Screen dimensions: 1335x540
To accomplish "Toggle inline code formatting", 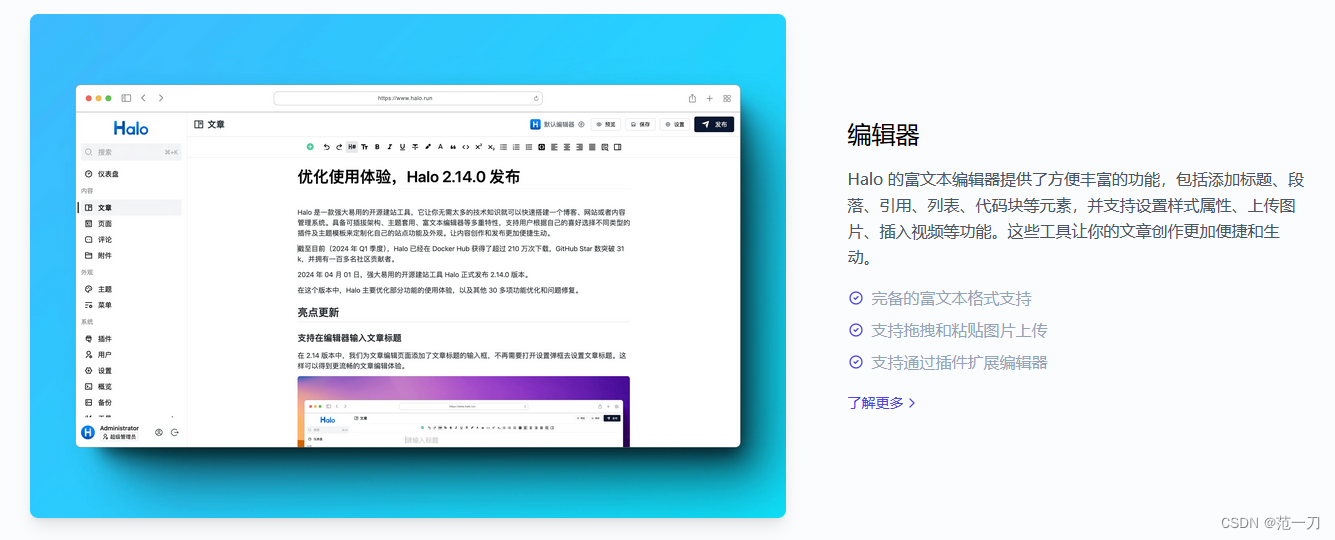I will [x=466, y=147].
